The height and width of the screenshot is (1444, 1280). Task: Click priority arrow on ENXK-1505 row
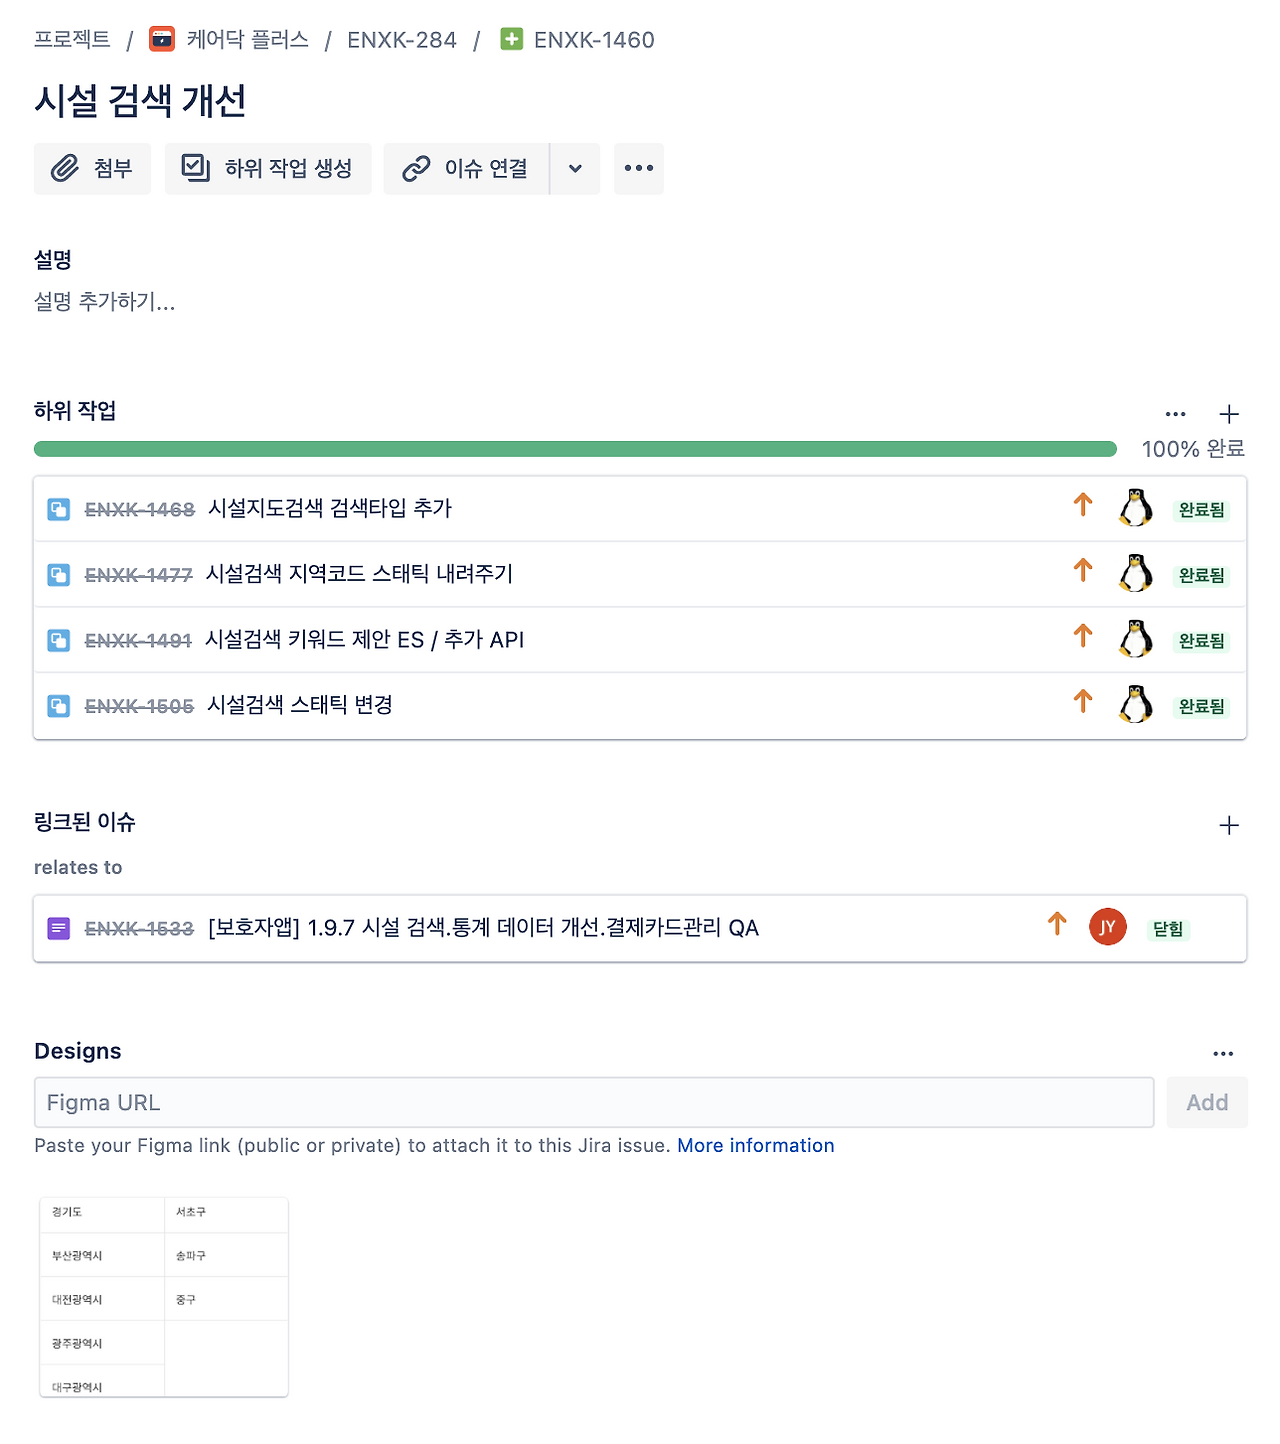click(x=1083, y=702)
